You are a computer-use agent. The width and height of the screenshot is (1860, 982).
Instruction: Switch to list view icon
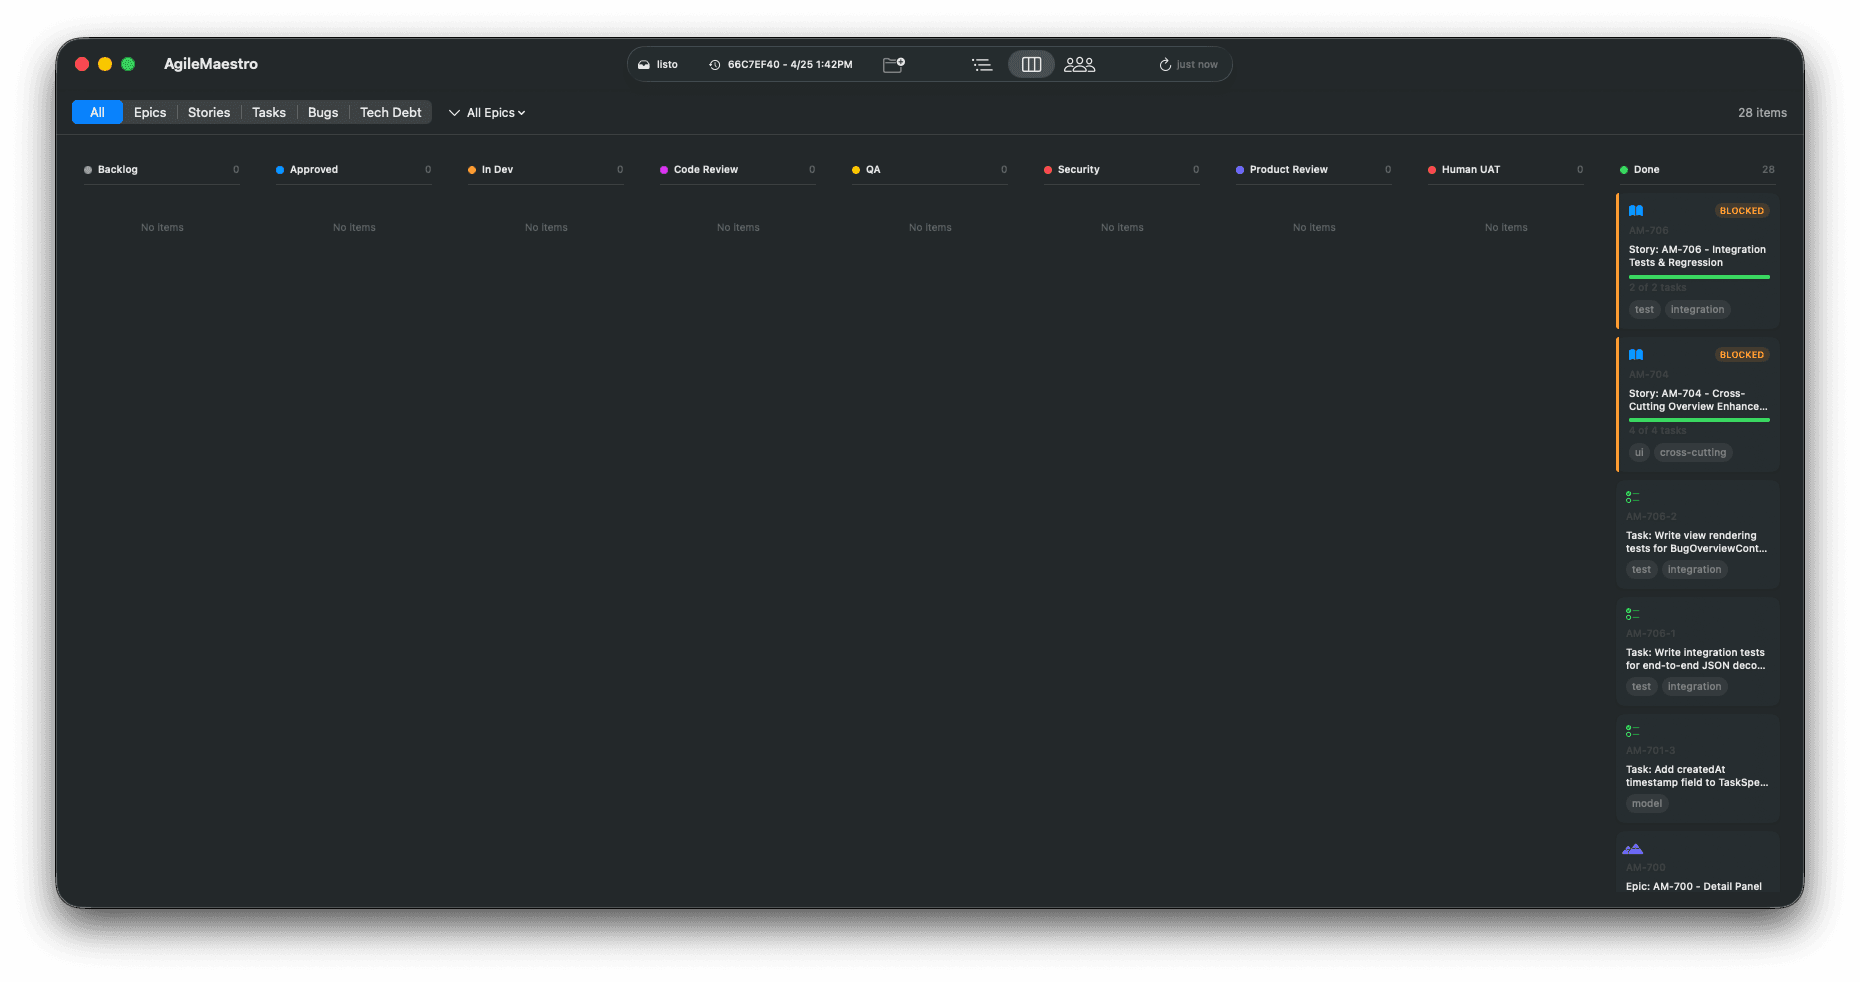tap(982, 64)
